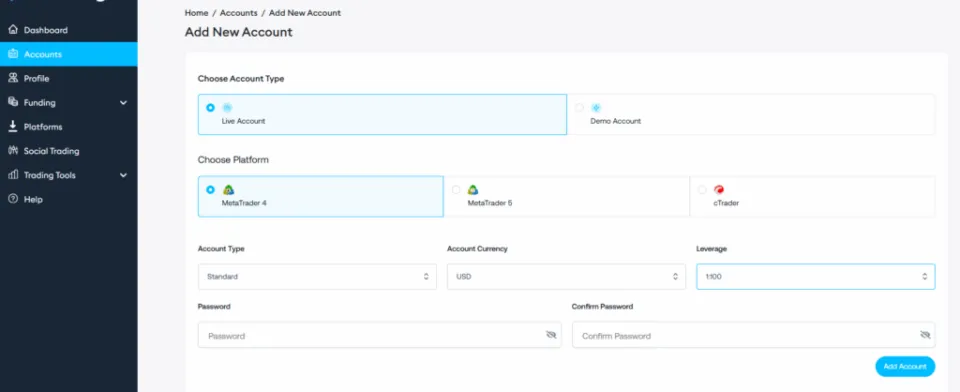Open Social Trading in the sidebar
The height and width of the screenshot is (392, 960).
click(x=69, y=151)
